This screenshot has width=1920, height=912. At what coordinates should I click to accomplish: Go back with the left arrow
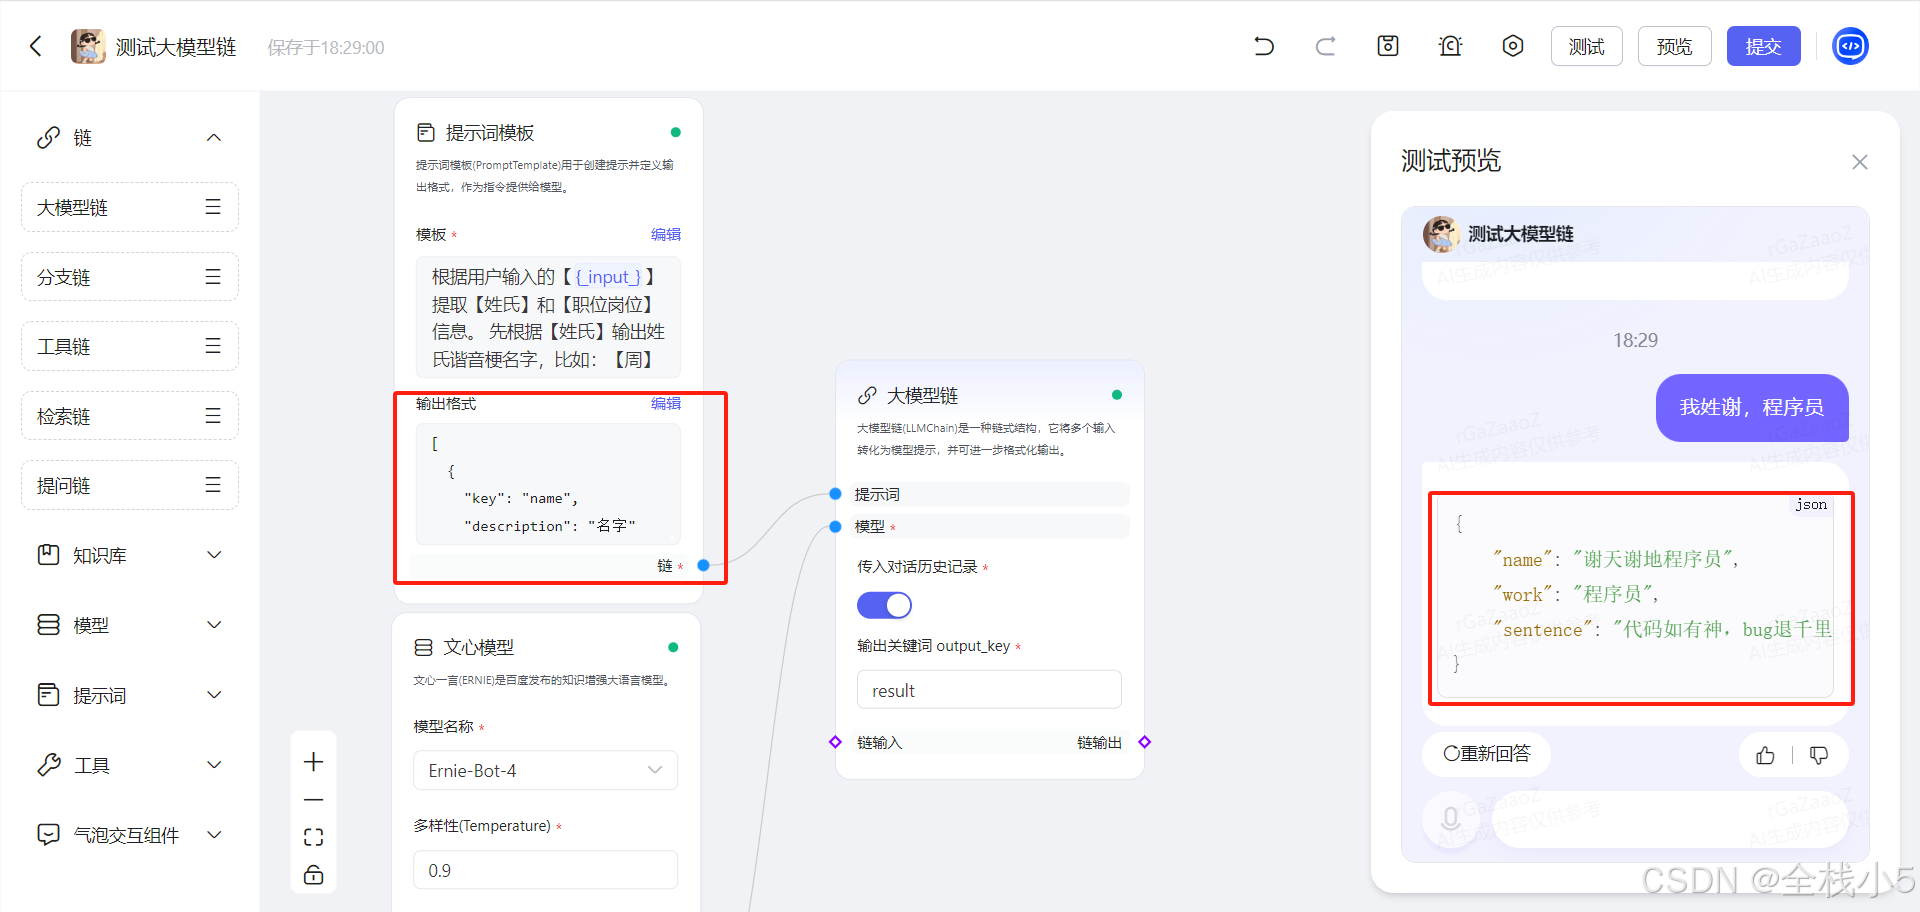pos(36,46)
